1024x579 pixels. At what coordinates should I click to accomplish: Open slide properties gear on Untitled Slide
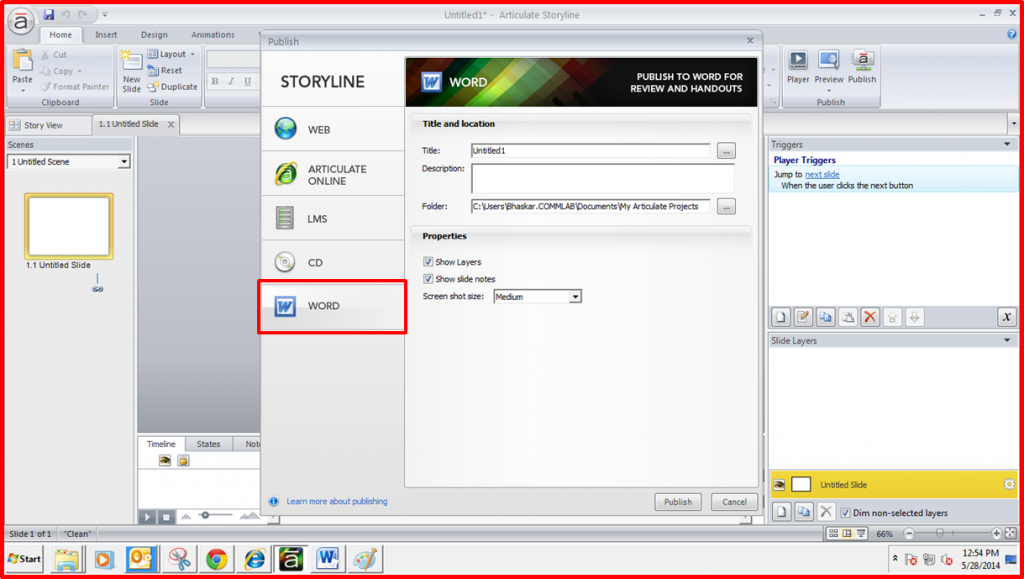(1007, 484)
